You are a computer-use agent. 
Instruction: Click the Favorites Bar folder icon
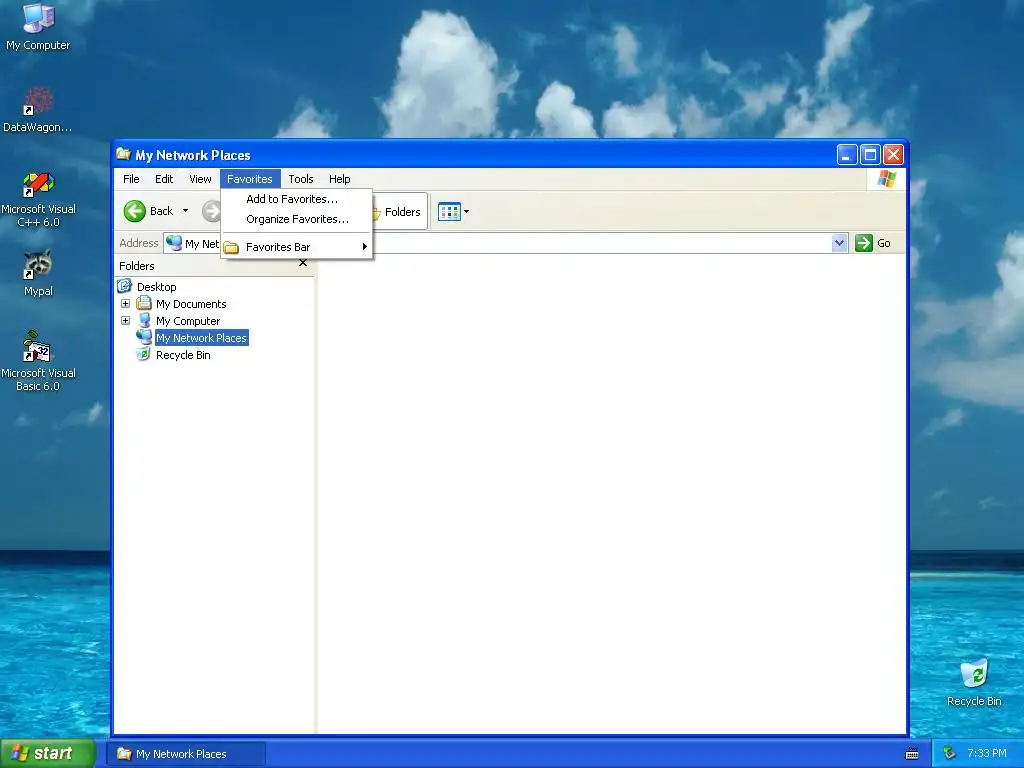231,248
